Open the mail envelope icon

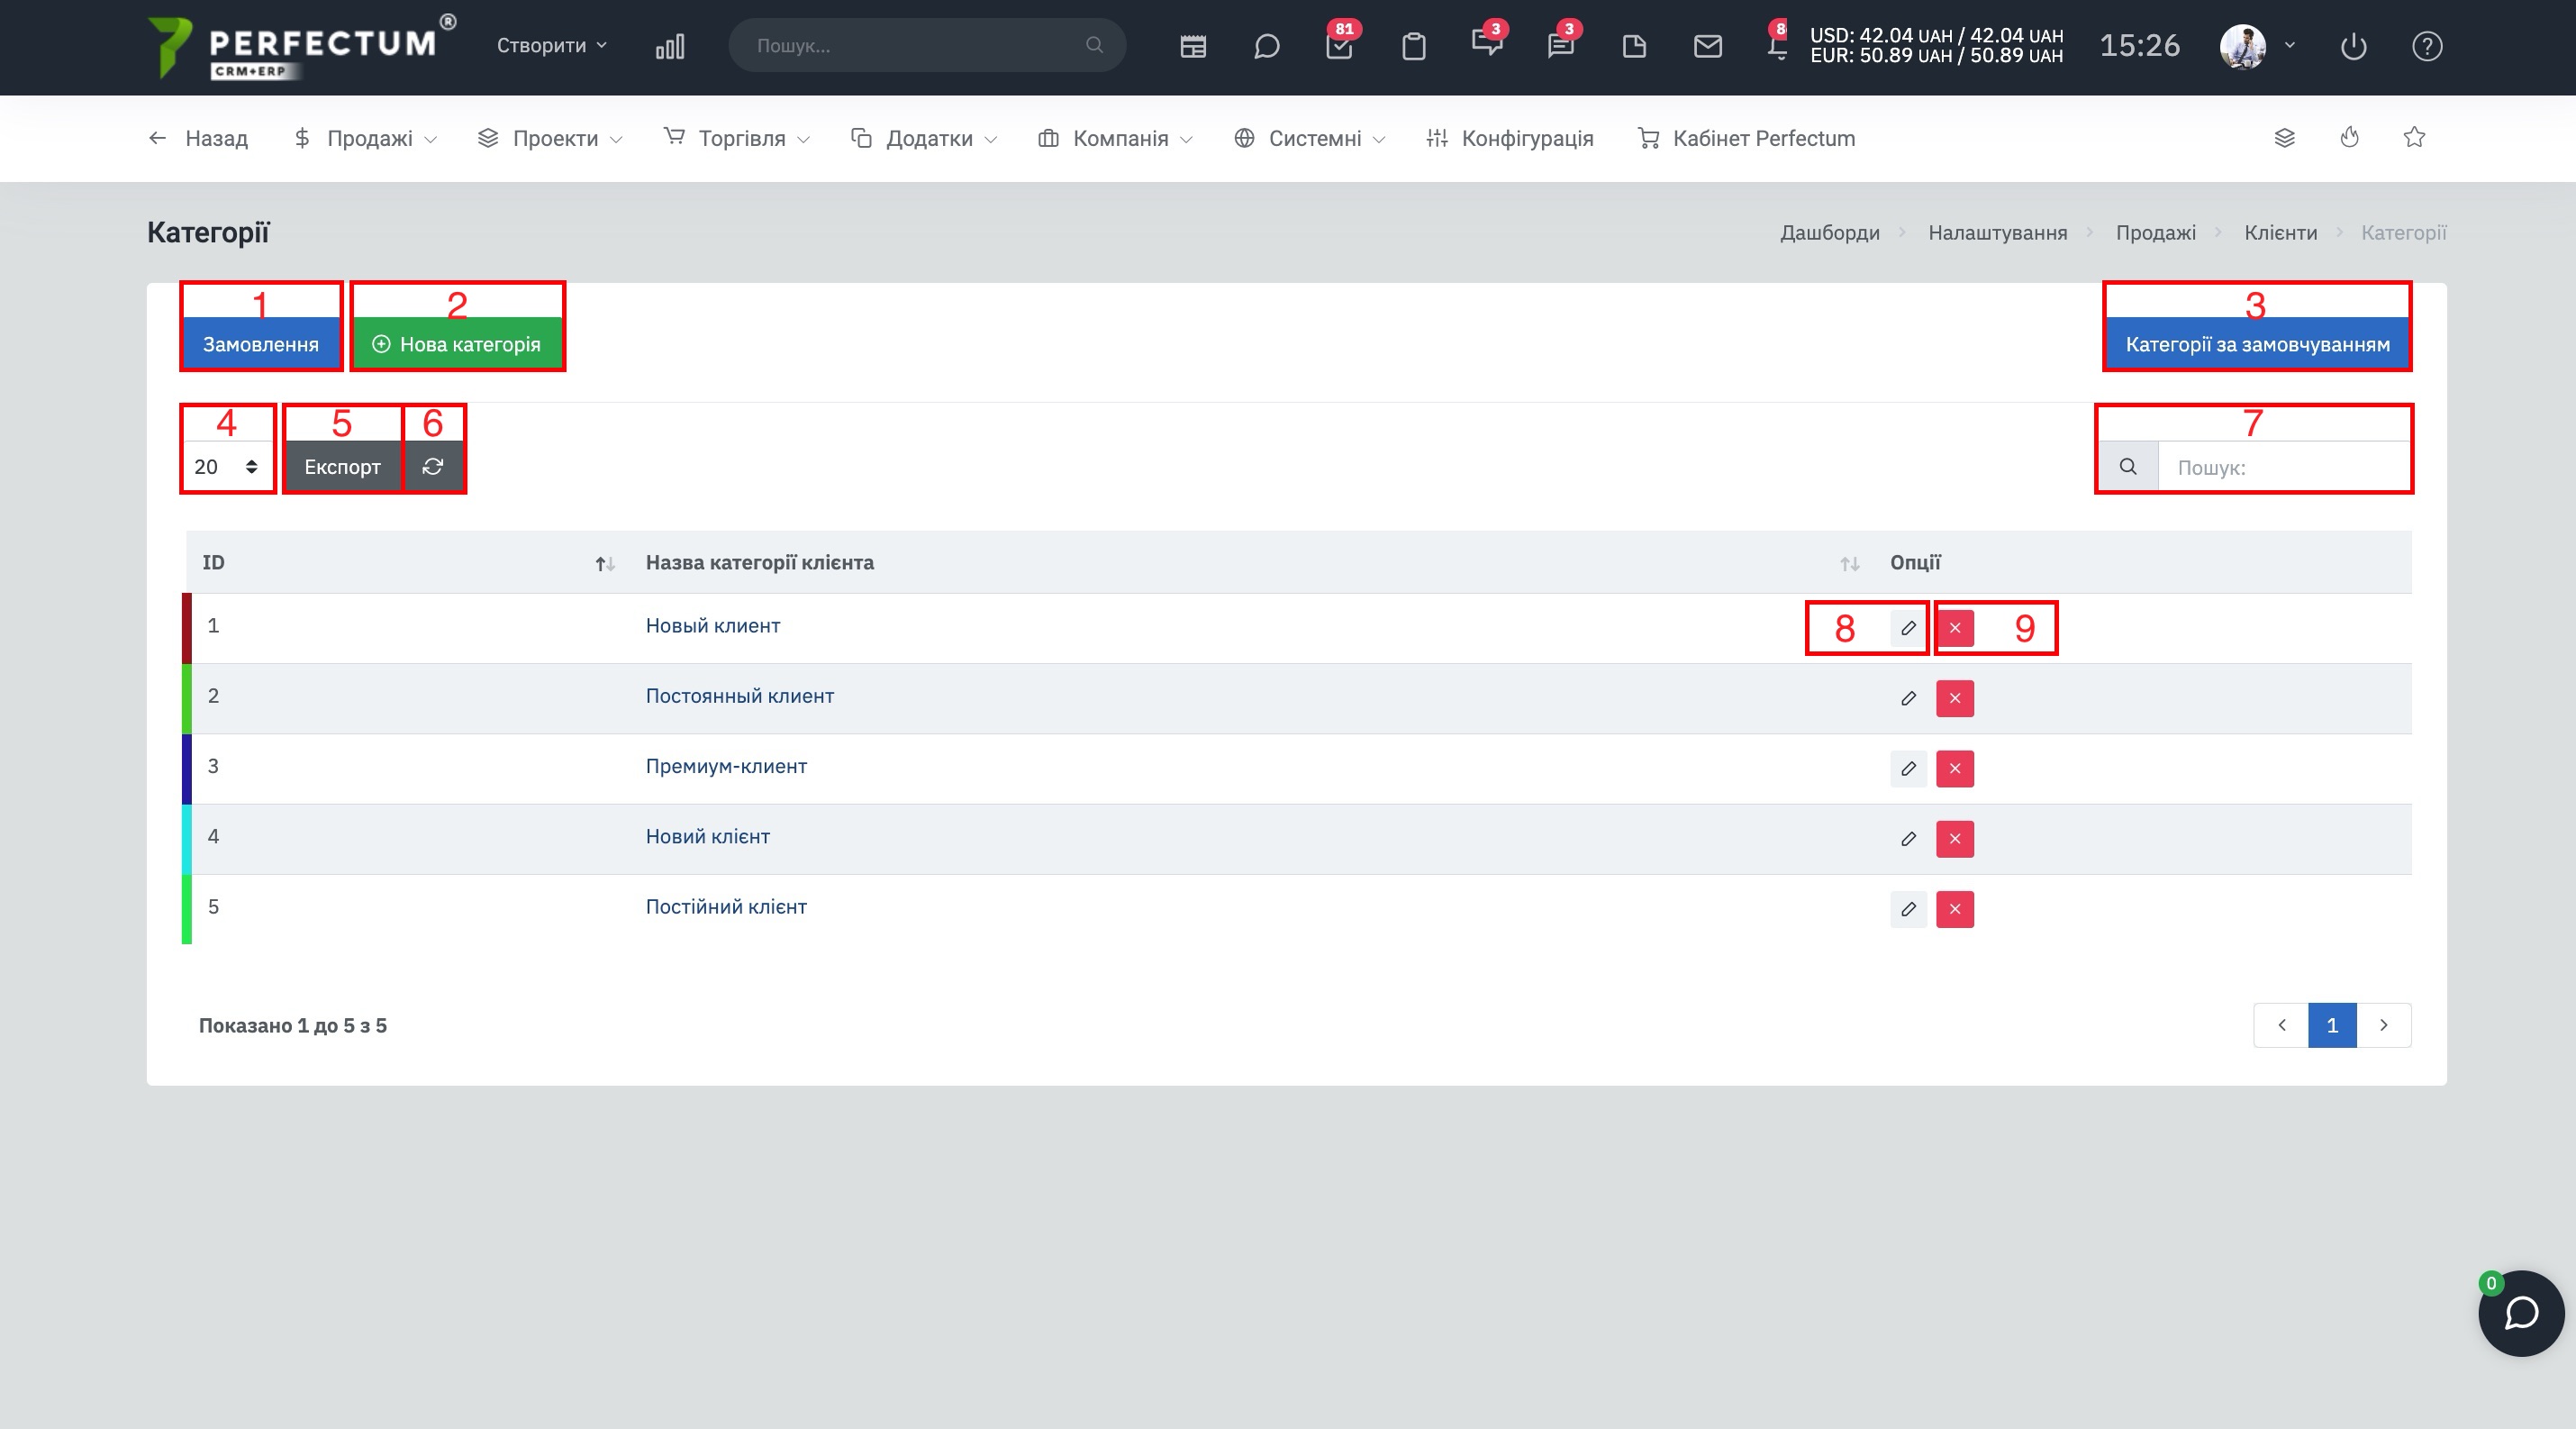click(1708, 46)
